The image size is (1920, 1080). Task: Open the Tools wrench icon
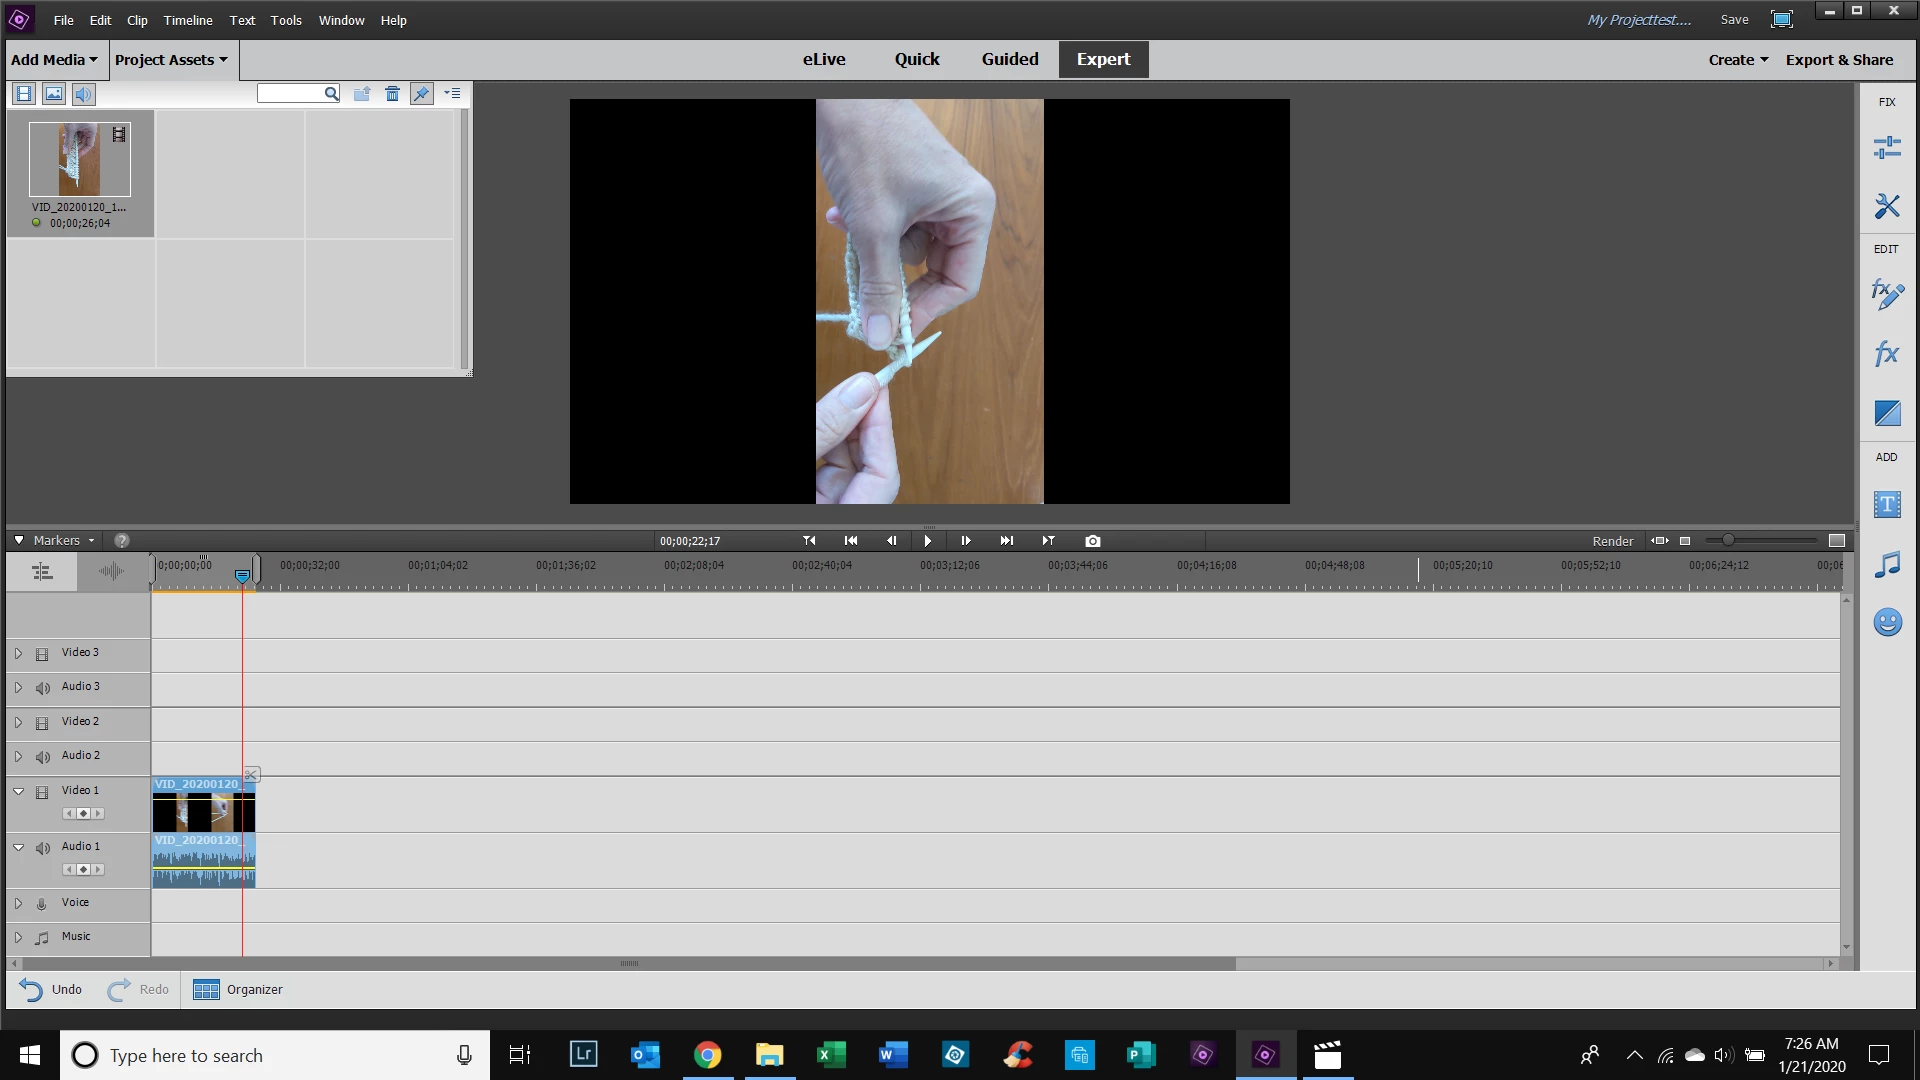(x=1887, y=206)
